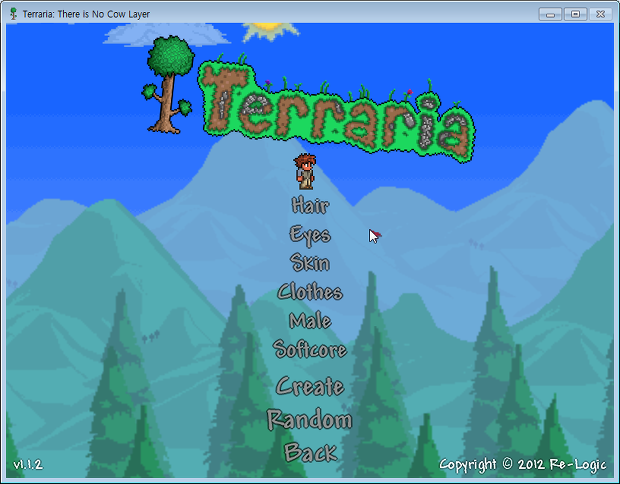Toggle the Softcore difficulty option
Screen dimensions: 620x484
pyautogui.click(x=310, y=349)
